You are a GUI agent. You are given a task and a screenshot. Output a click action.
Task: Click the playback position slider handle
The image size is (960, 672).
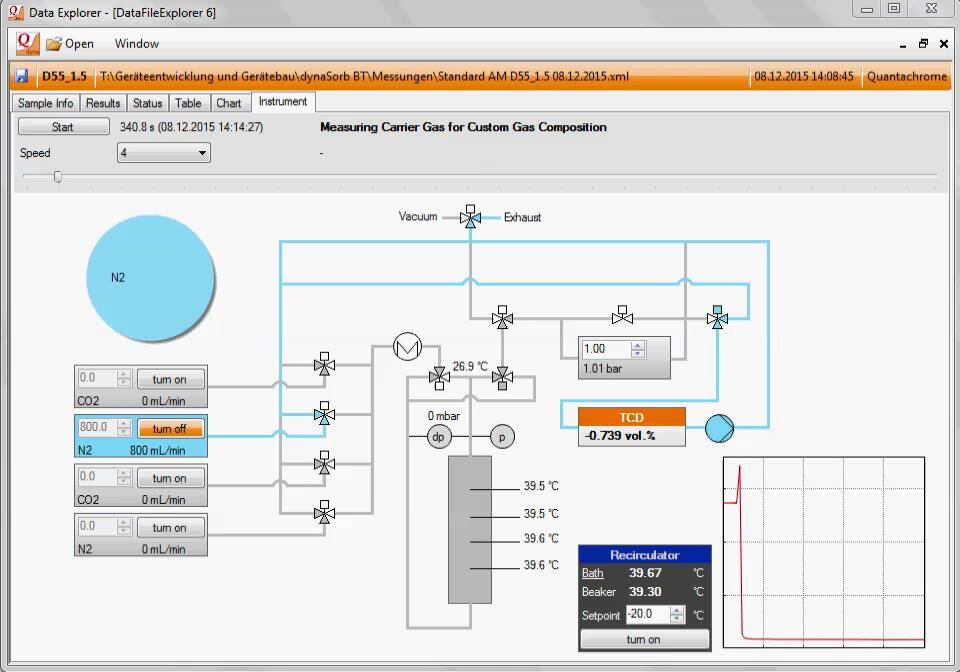click(58, 177)
